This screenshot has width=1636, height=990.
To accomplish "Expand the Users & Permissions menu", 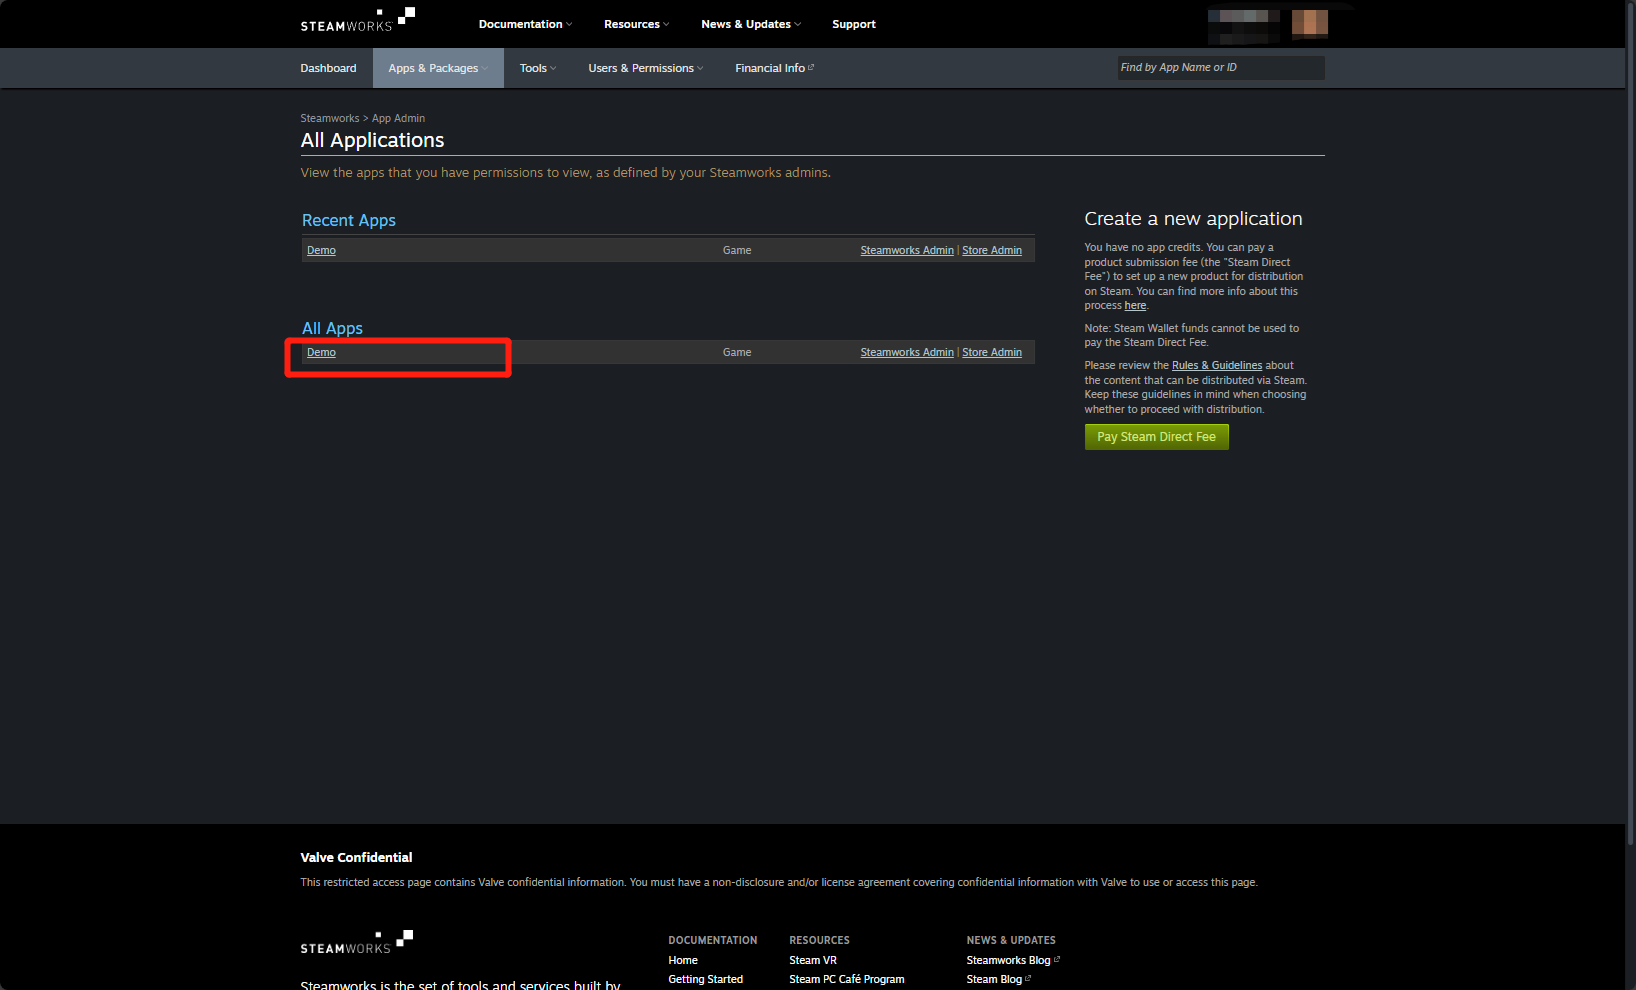I will point(644,68).
